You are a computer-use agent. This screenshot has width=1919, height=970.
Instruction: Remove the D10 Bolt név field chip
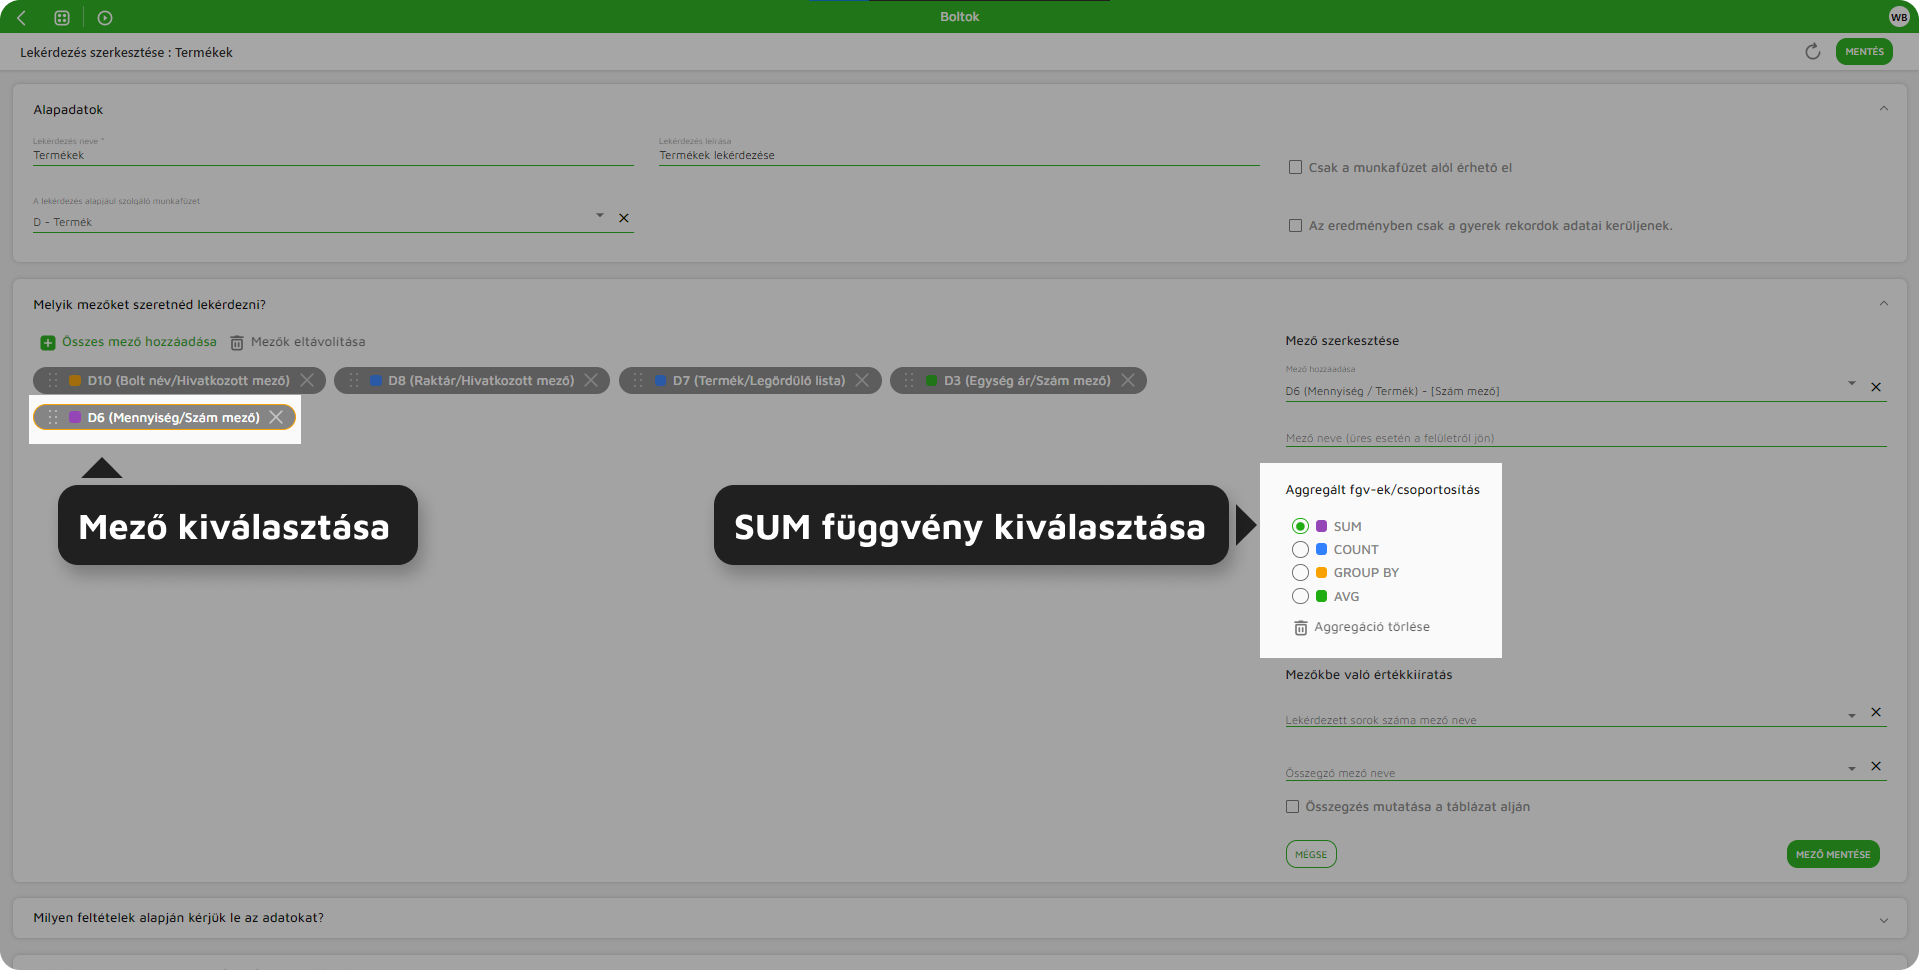point(307,380)
